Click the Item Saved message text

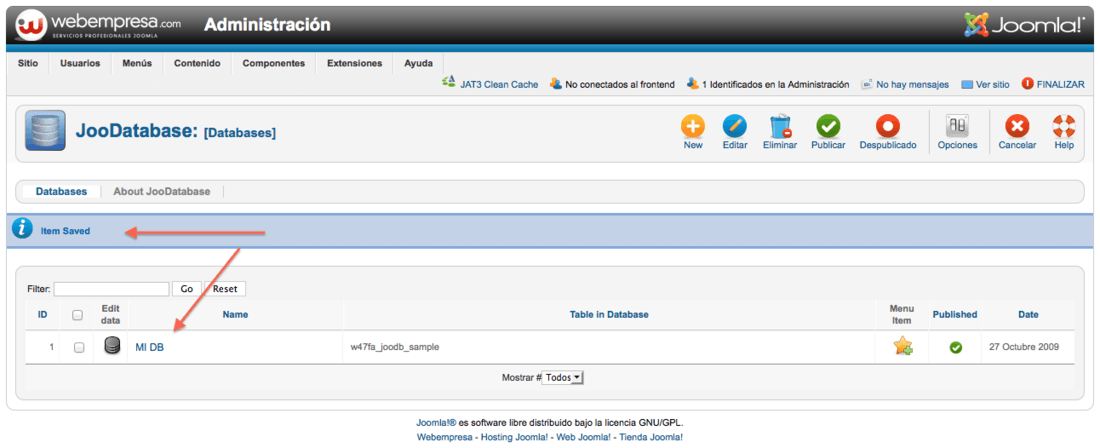click(x=65, y=231)
